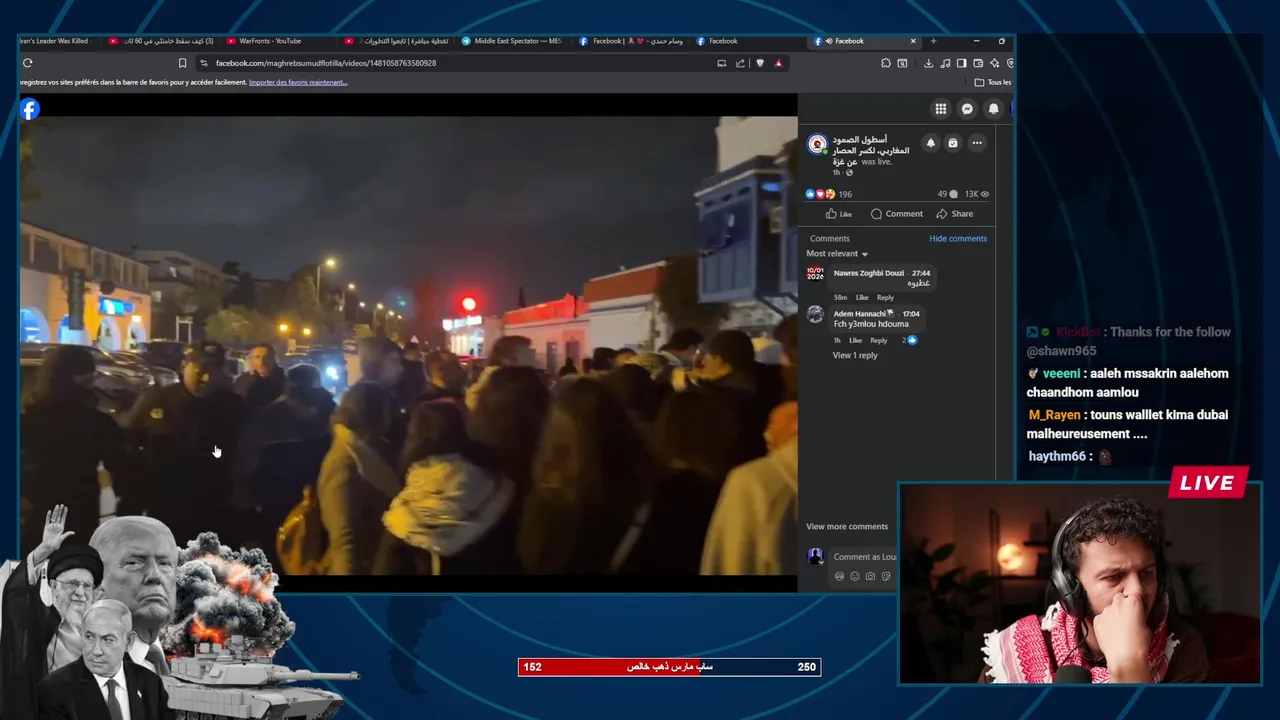Click Hide comments link
Image resolution: width=1280 pixels, height=720 pixels.
pos(958,238)
